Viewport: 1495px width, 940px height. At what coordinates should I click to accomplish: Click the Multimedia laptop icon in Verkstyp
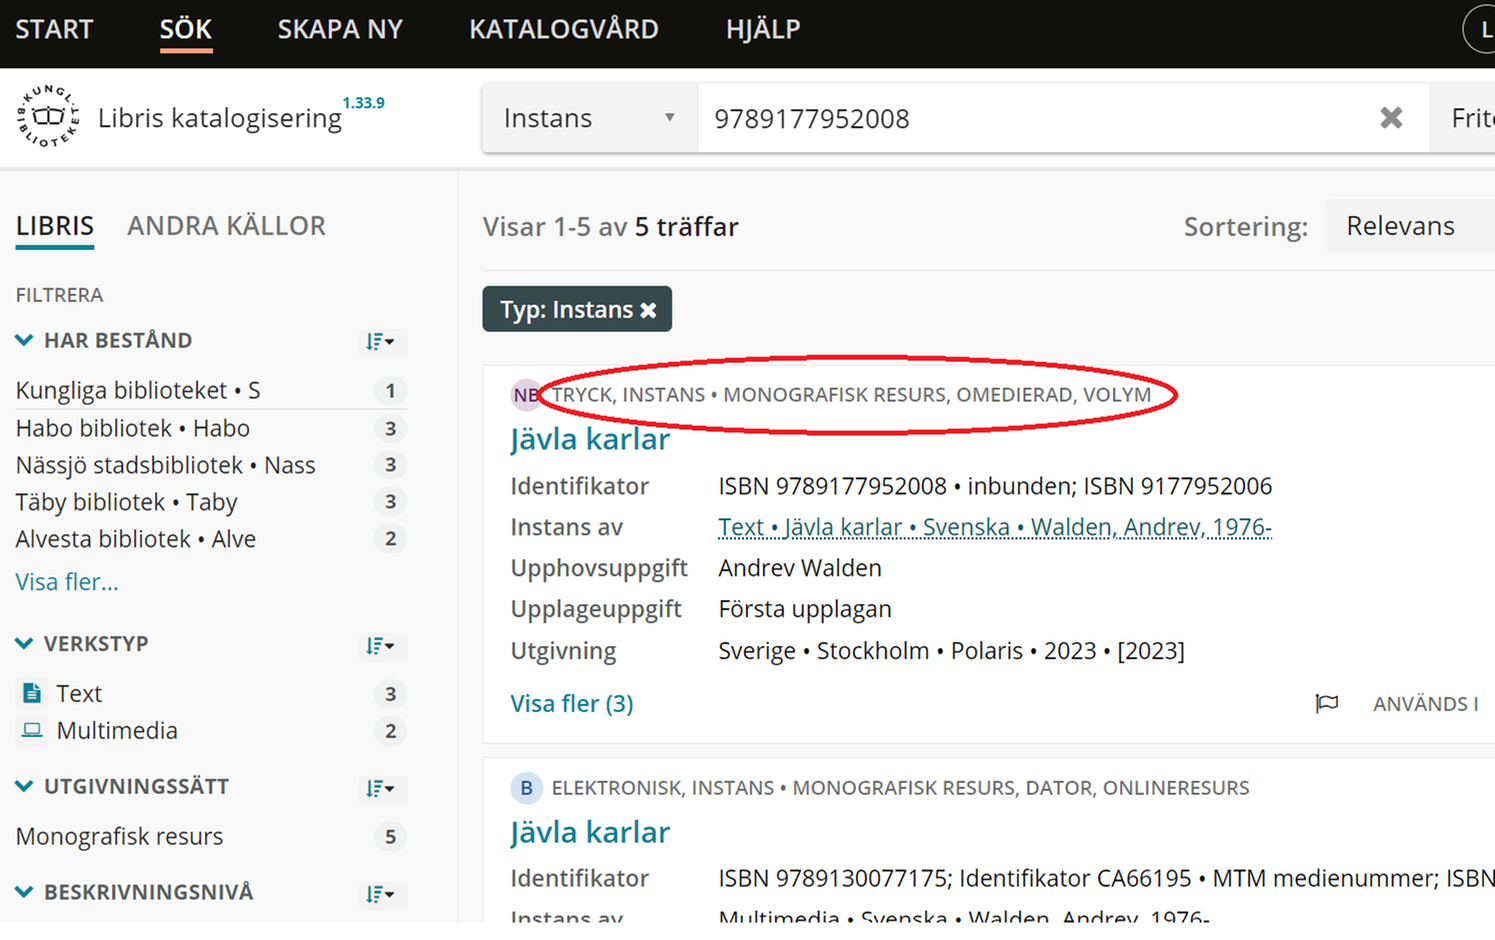tap(32, 730)
